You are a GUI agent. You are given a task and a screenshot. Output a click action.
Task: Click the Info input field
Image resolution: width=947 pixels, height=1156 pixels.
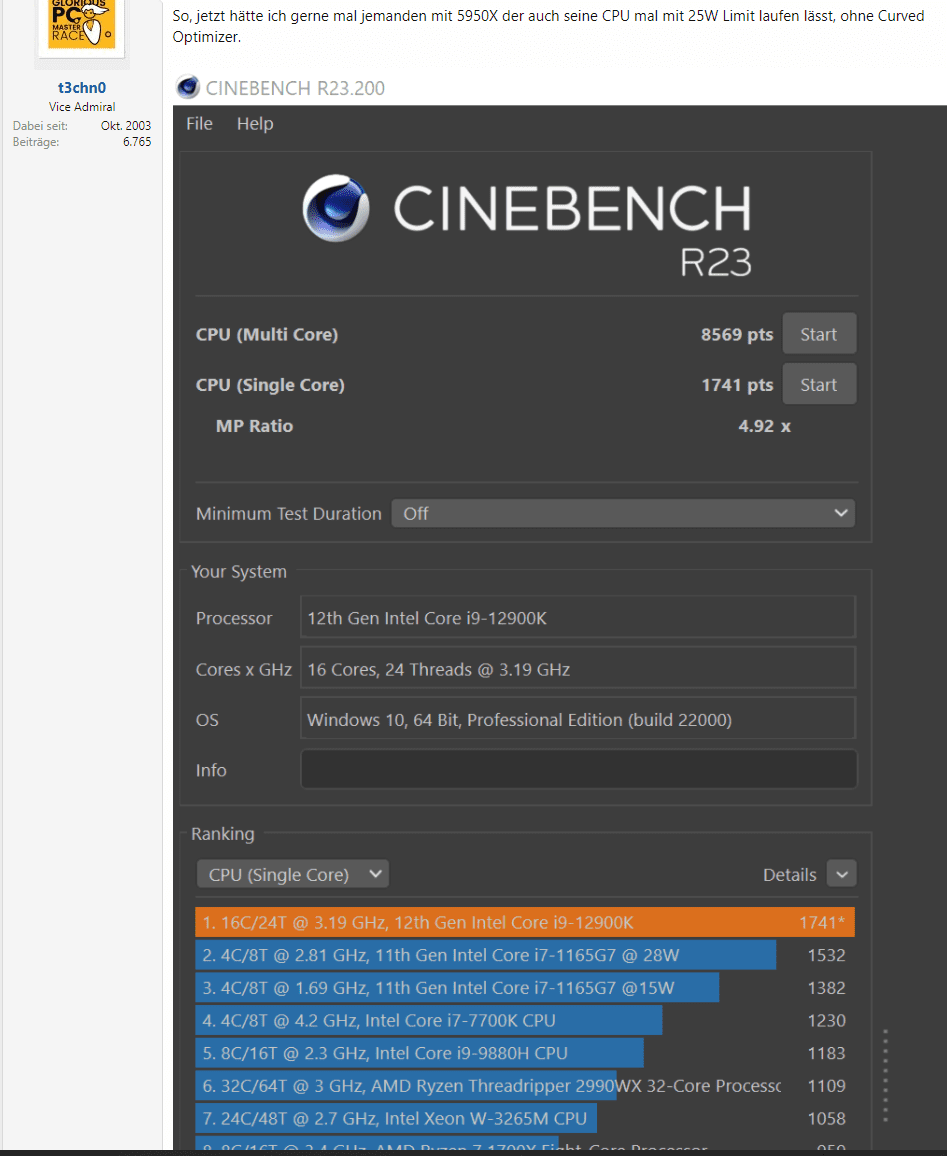click(579, 770)
